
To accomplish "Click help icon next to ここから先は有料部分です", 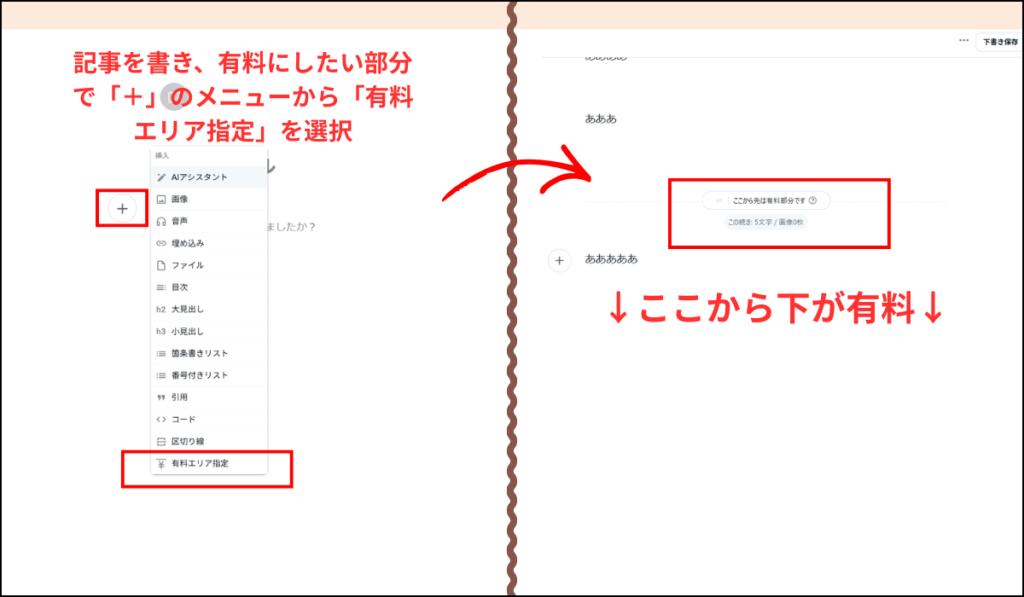I will pyautogui.click(x=812, y=201).
